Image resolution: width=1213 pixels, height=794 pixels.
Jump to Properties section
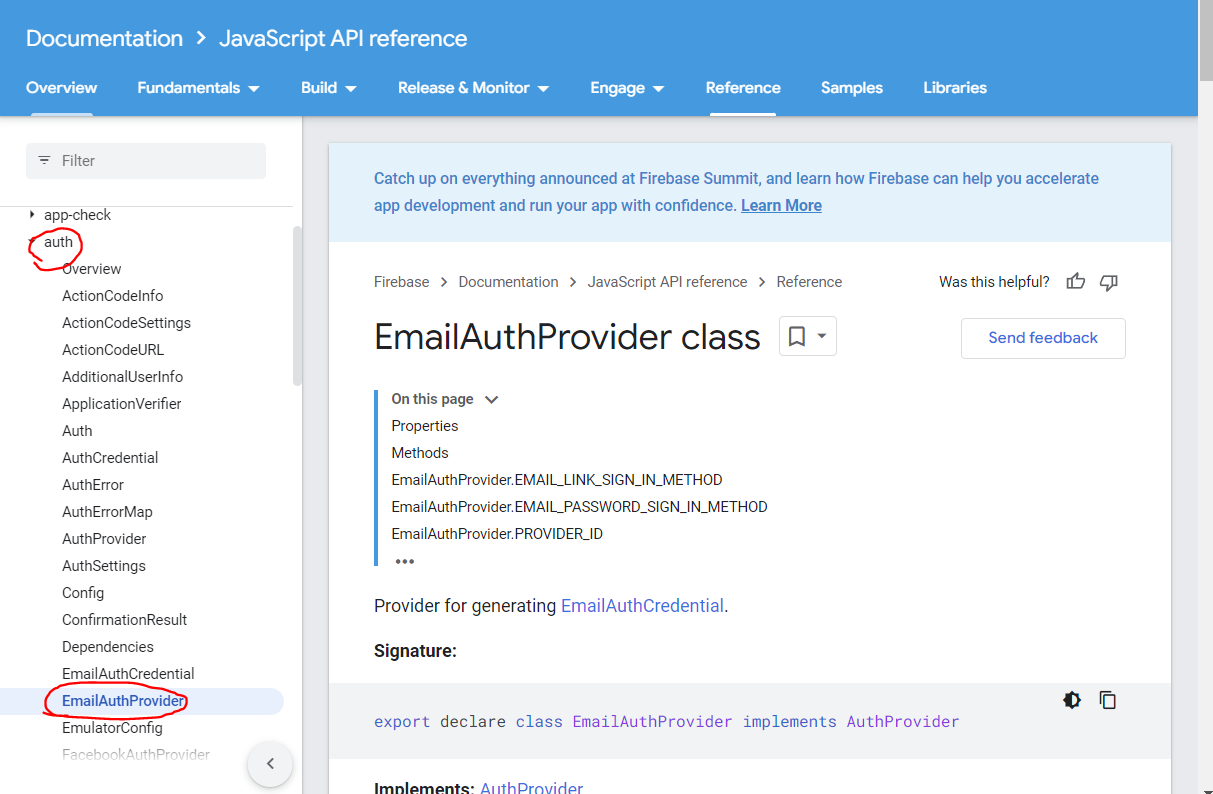click(424, 426)
